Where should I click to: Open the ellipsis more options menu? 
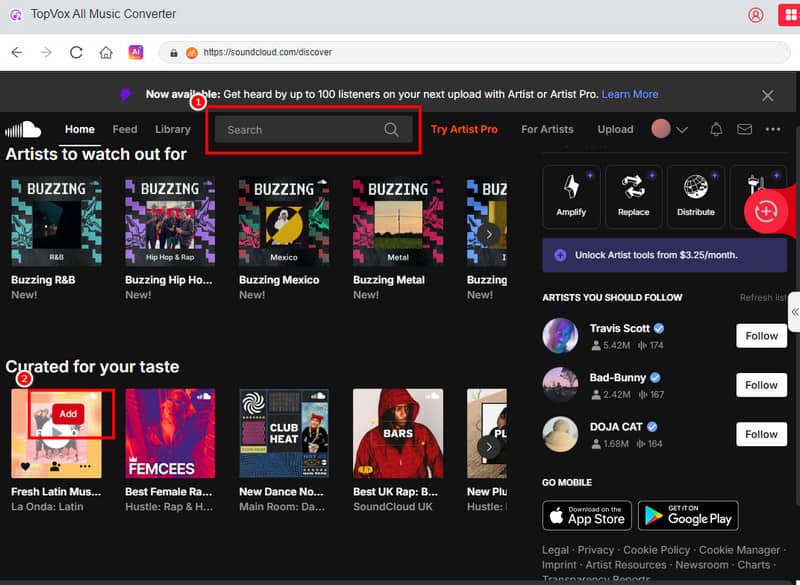pyautogui.click(x=773, y=130)
